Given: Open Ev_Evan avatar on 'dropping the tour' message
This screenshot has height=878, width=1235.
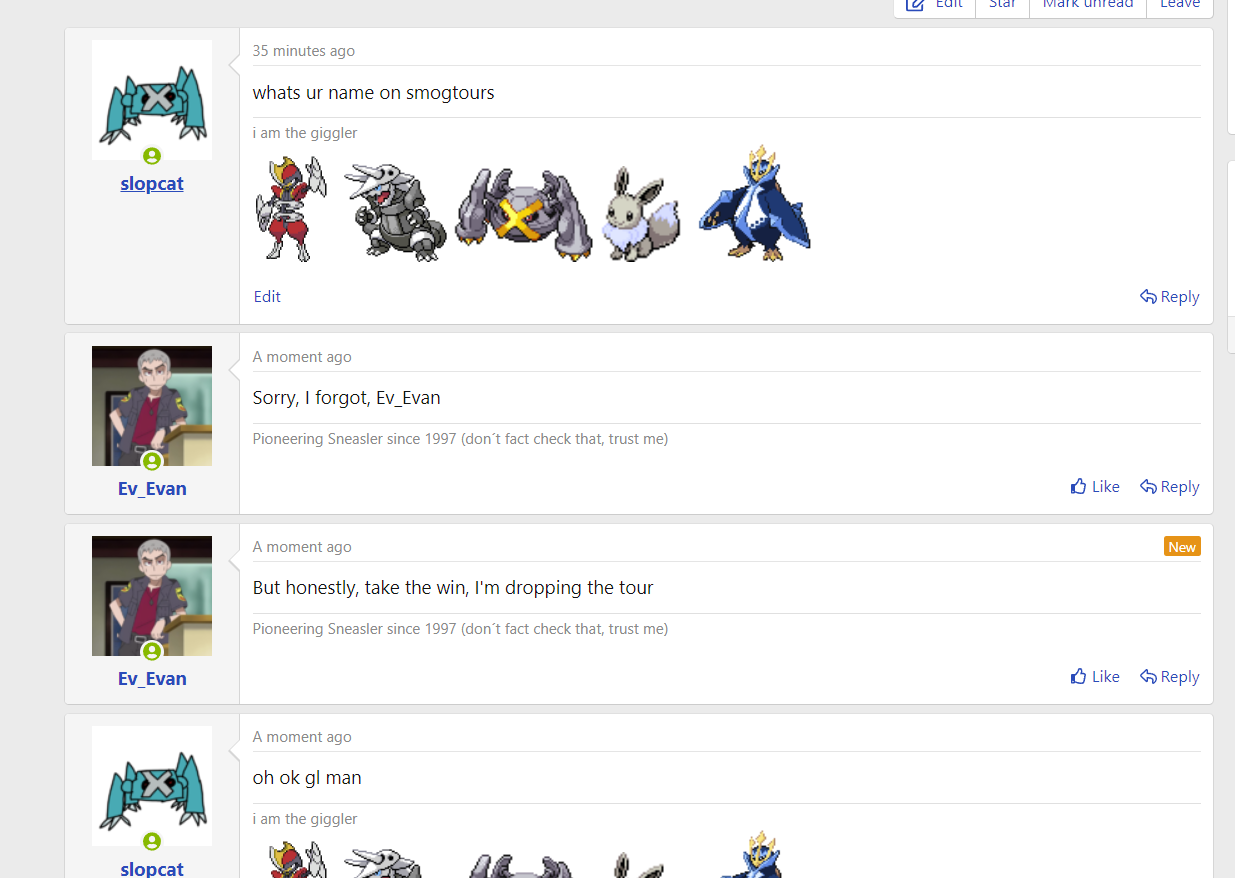Looking at the screenshot, I should [152, 596].
